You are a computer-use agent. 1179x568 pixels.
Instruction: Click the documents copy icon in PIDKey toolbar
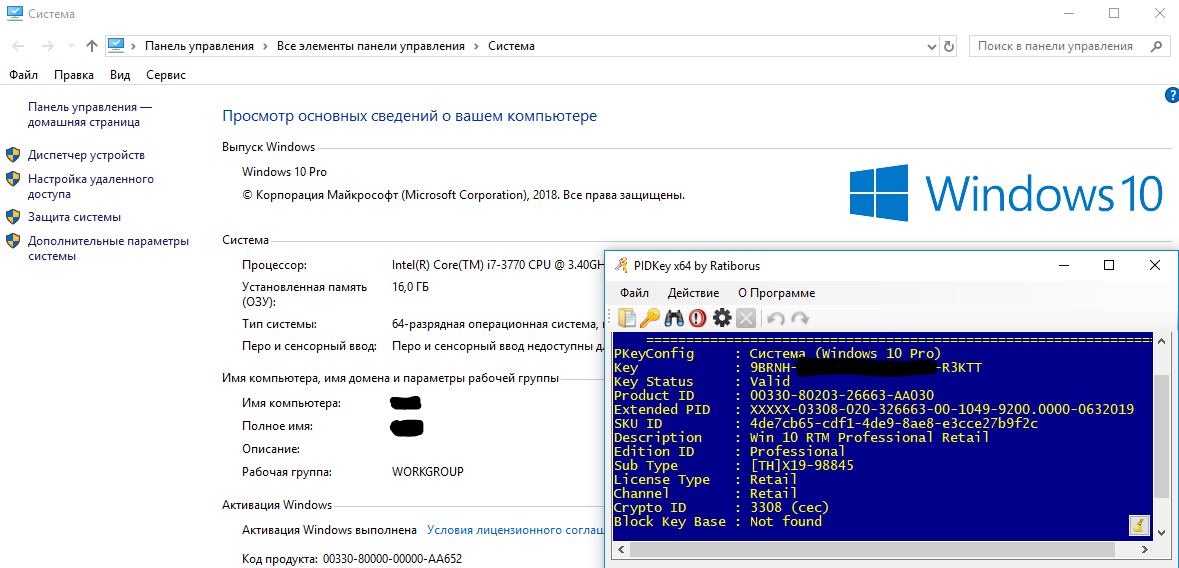point(627,318)
